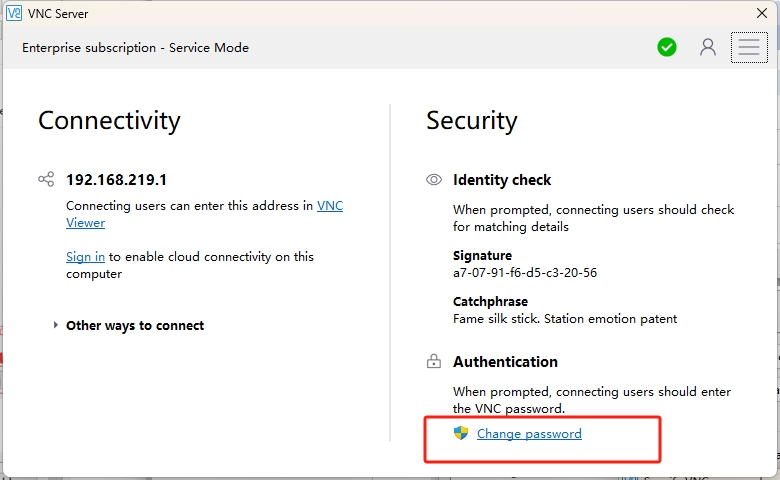Screen dimensions: 780x480
Task: Open the Change password link
Action: [529, 434]
